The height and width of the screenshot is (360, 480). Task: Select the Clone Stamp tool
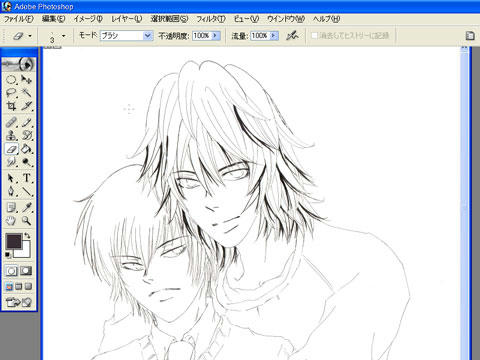coord(11,135)
